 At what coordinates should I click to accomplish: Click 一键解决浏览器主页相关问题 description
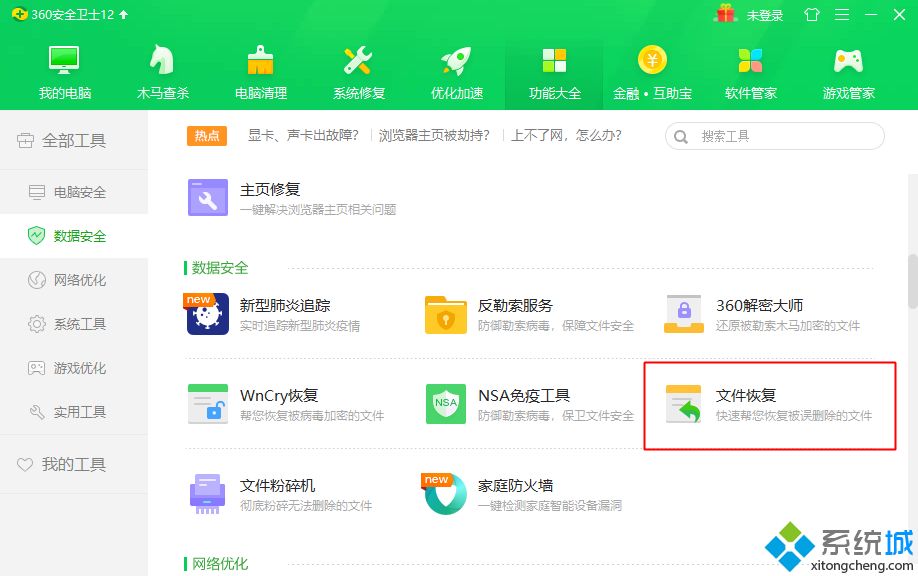[318, 210]
